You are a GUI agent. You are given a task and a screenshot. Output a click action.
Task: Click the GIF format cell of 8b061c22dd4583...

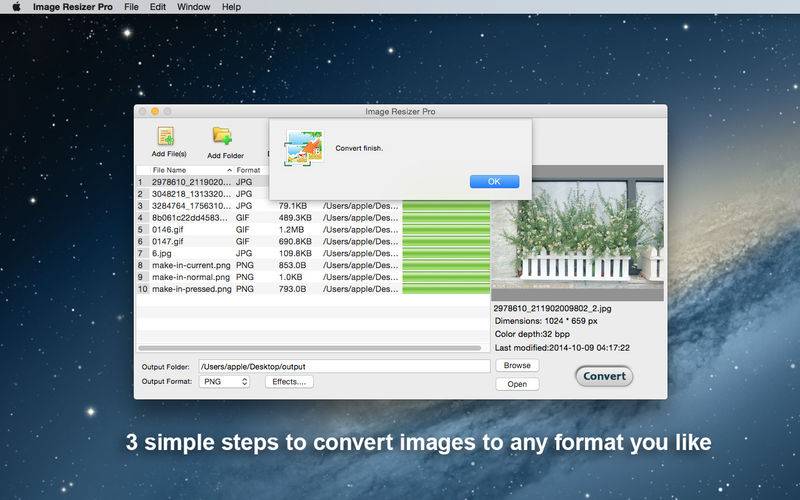point(243,217)
